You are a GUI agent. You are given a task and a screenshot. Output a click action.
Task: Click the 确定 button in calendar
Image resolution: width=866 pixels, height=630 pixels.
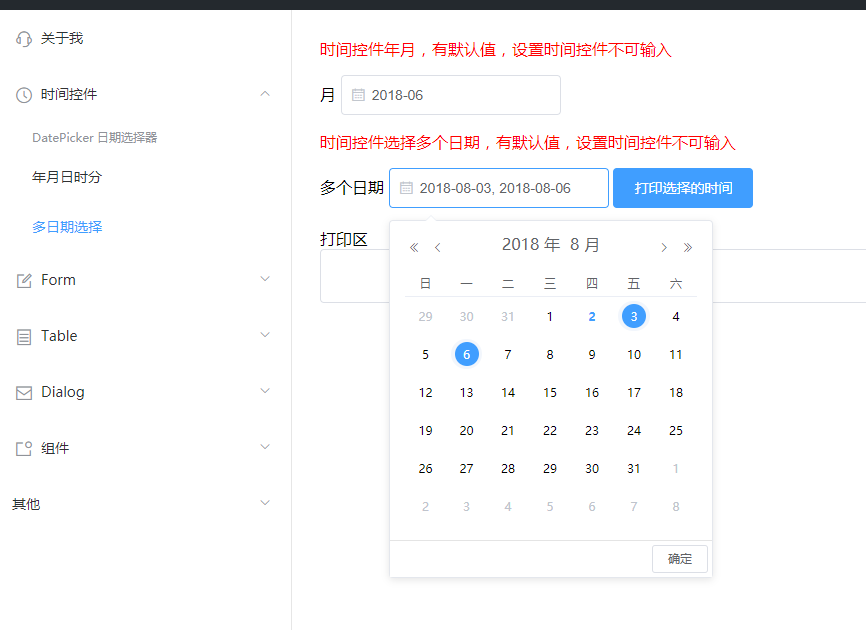(x=680, y=559)
